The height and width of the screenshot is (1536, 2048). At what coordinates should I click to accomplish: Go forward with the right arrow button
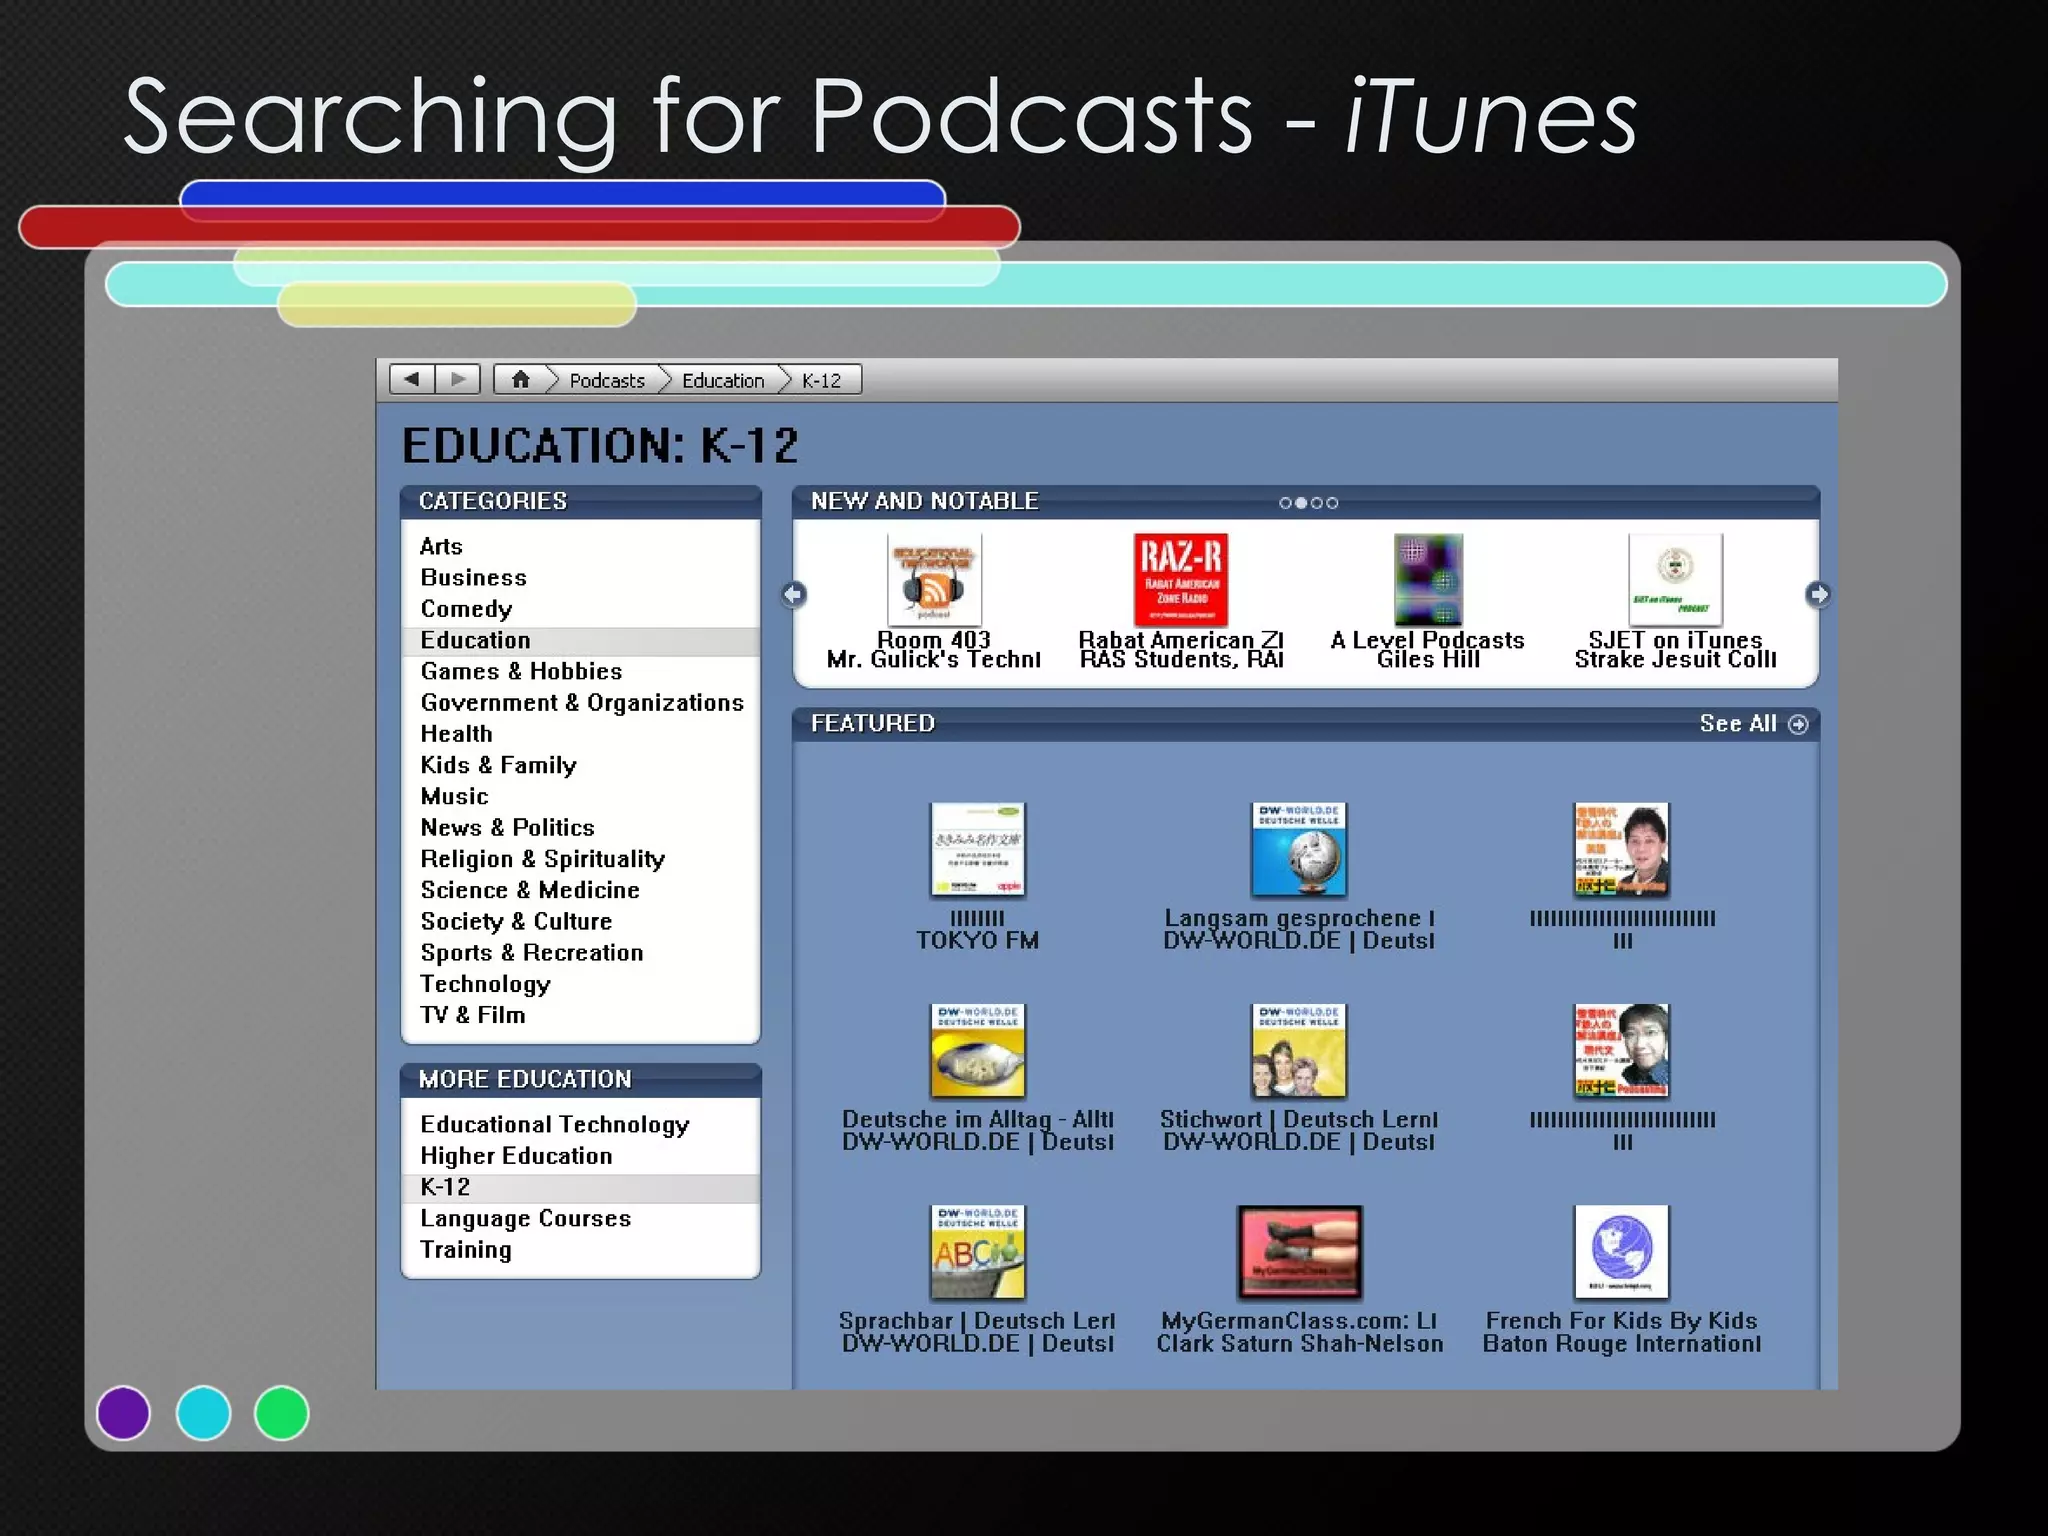point(458,379)
